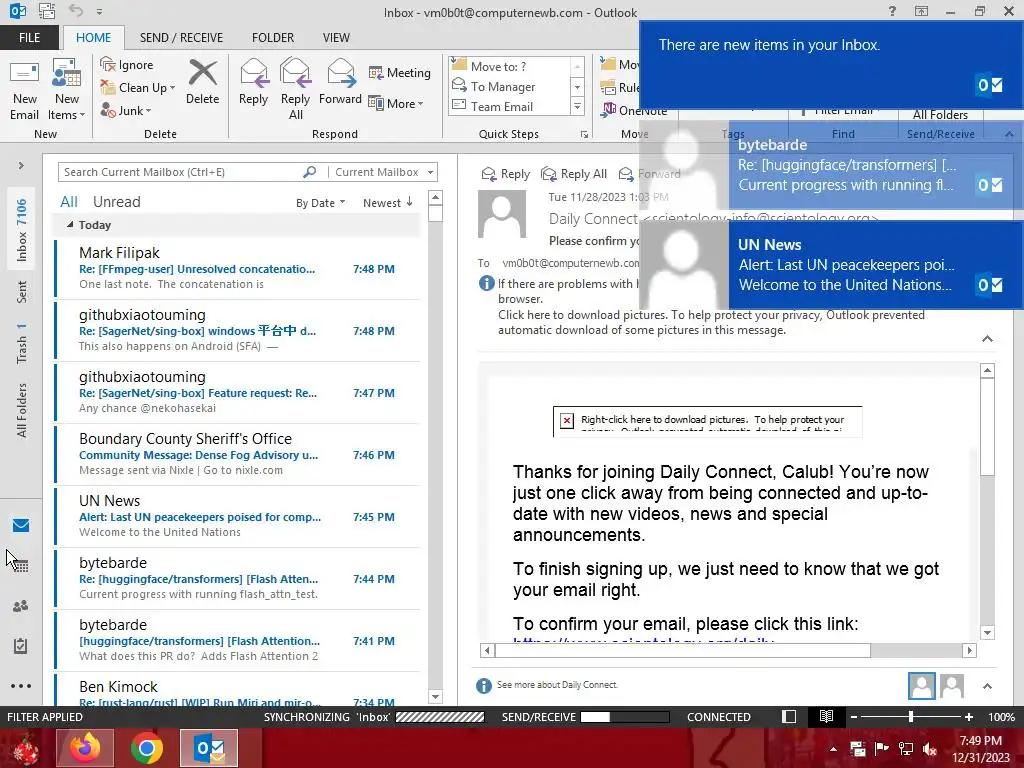Open the New Items menu
This screenshot has width=1024, height=768.
pyautogui.click(x=67, y=90)
